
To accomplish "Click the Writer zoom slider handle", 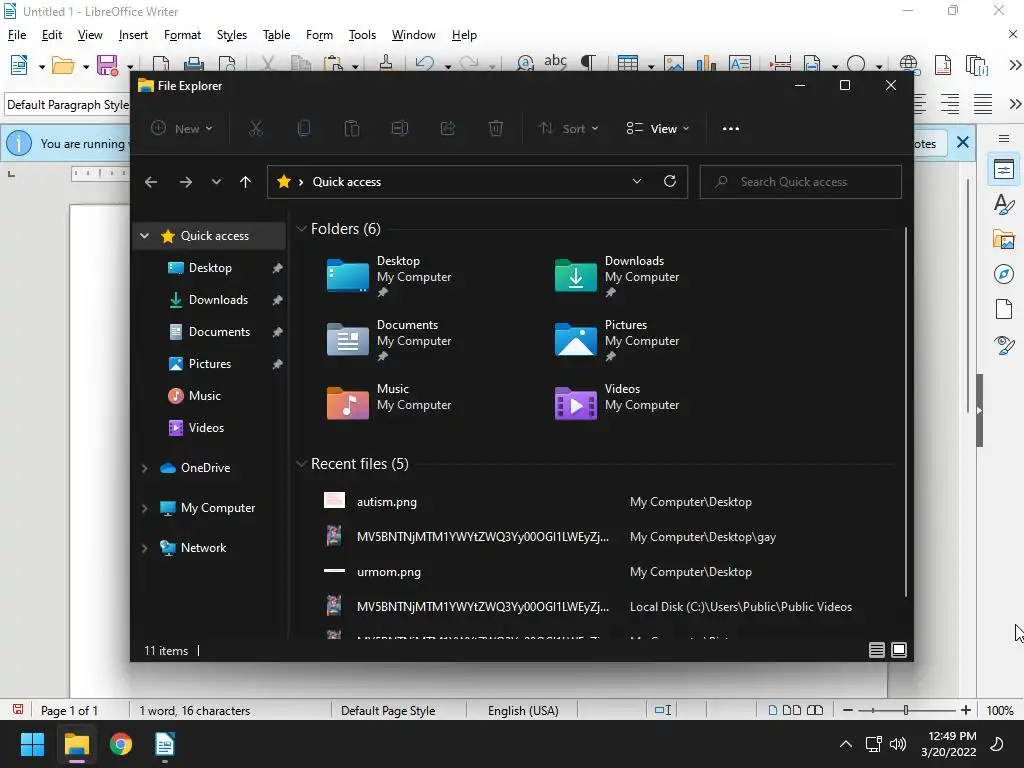I will (x=906, y=710).
